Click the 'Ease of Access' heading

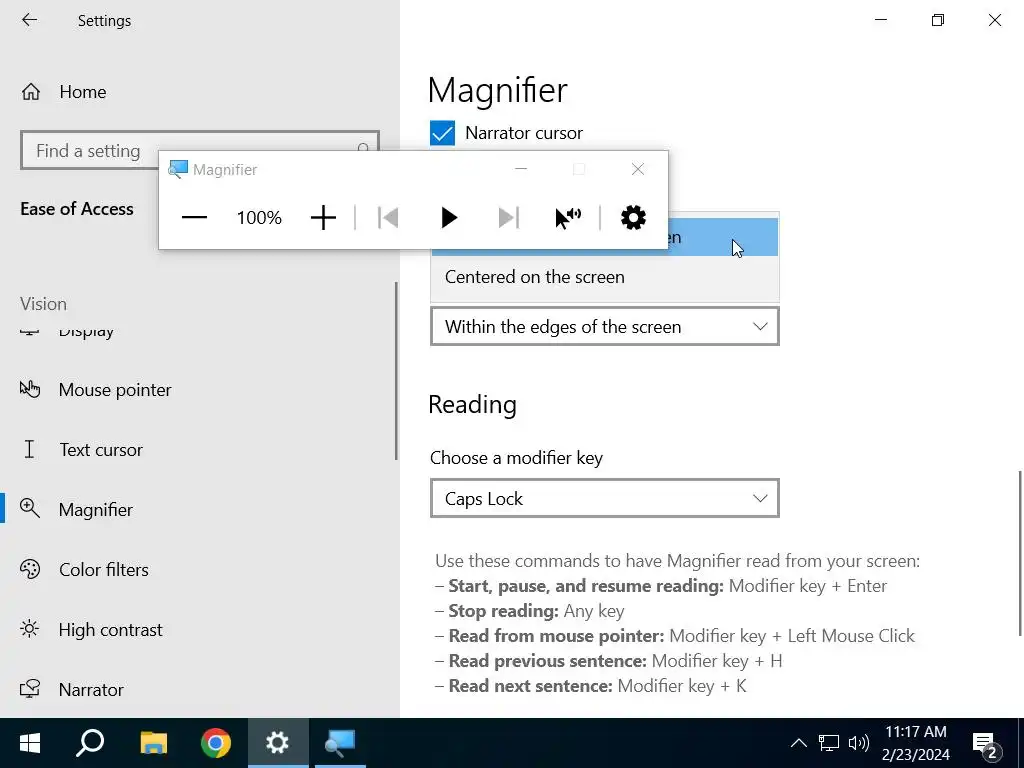click(76, 209)
